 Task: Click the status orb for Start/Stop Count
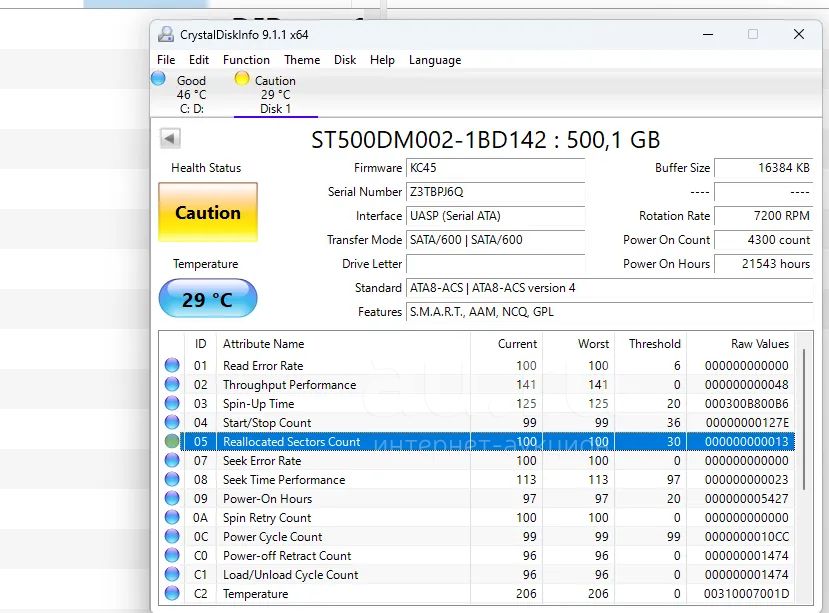(x=172, y=423)
